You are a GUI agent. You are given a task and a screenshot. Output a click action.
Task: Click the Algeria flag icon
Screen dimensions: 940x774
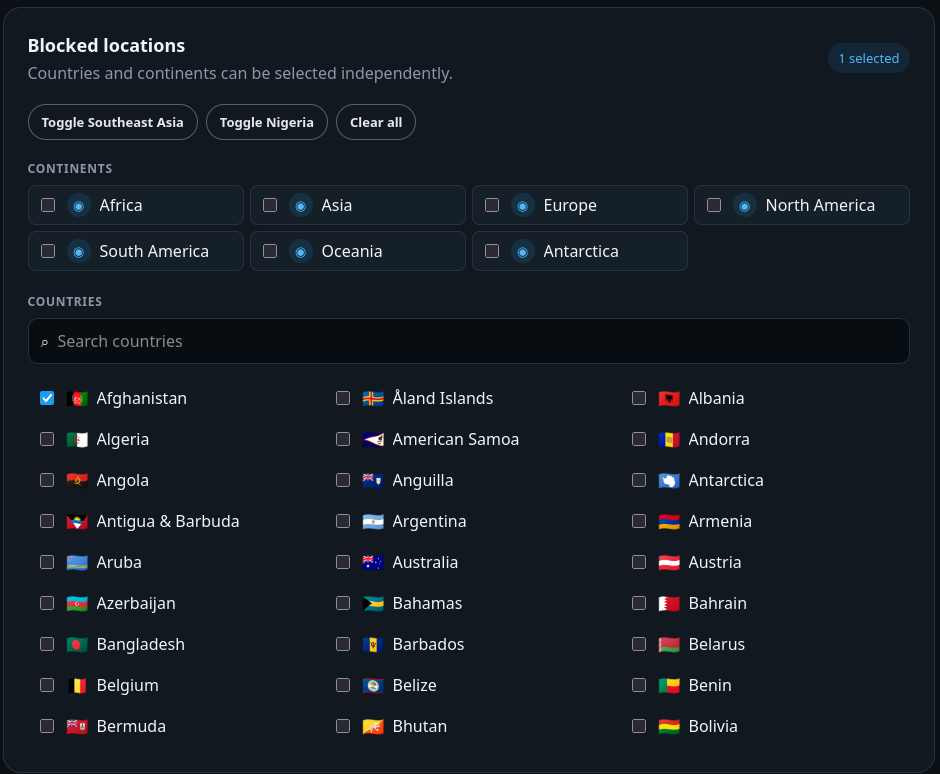click(77, 439)
